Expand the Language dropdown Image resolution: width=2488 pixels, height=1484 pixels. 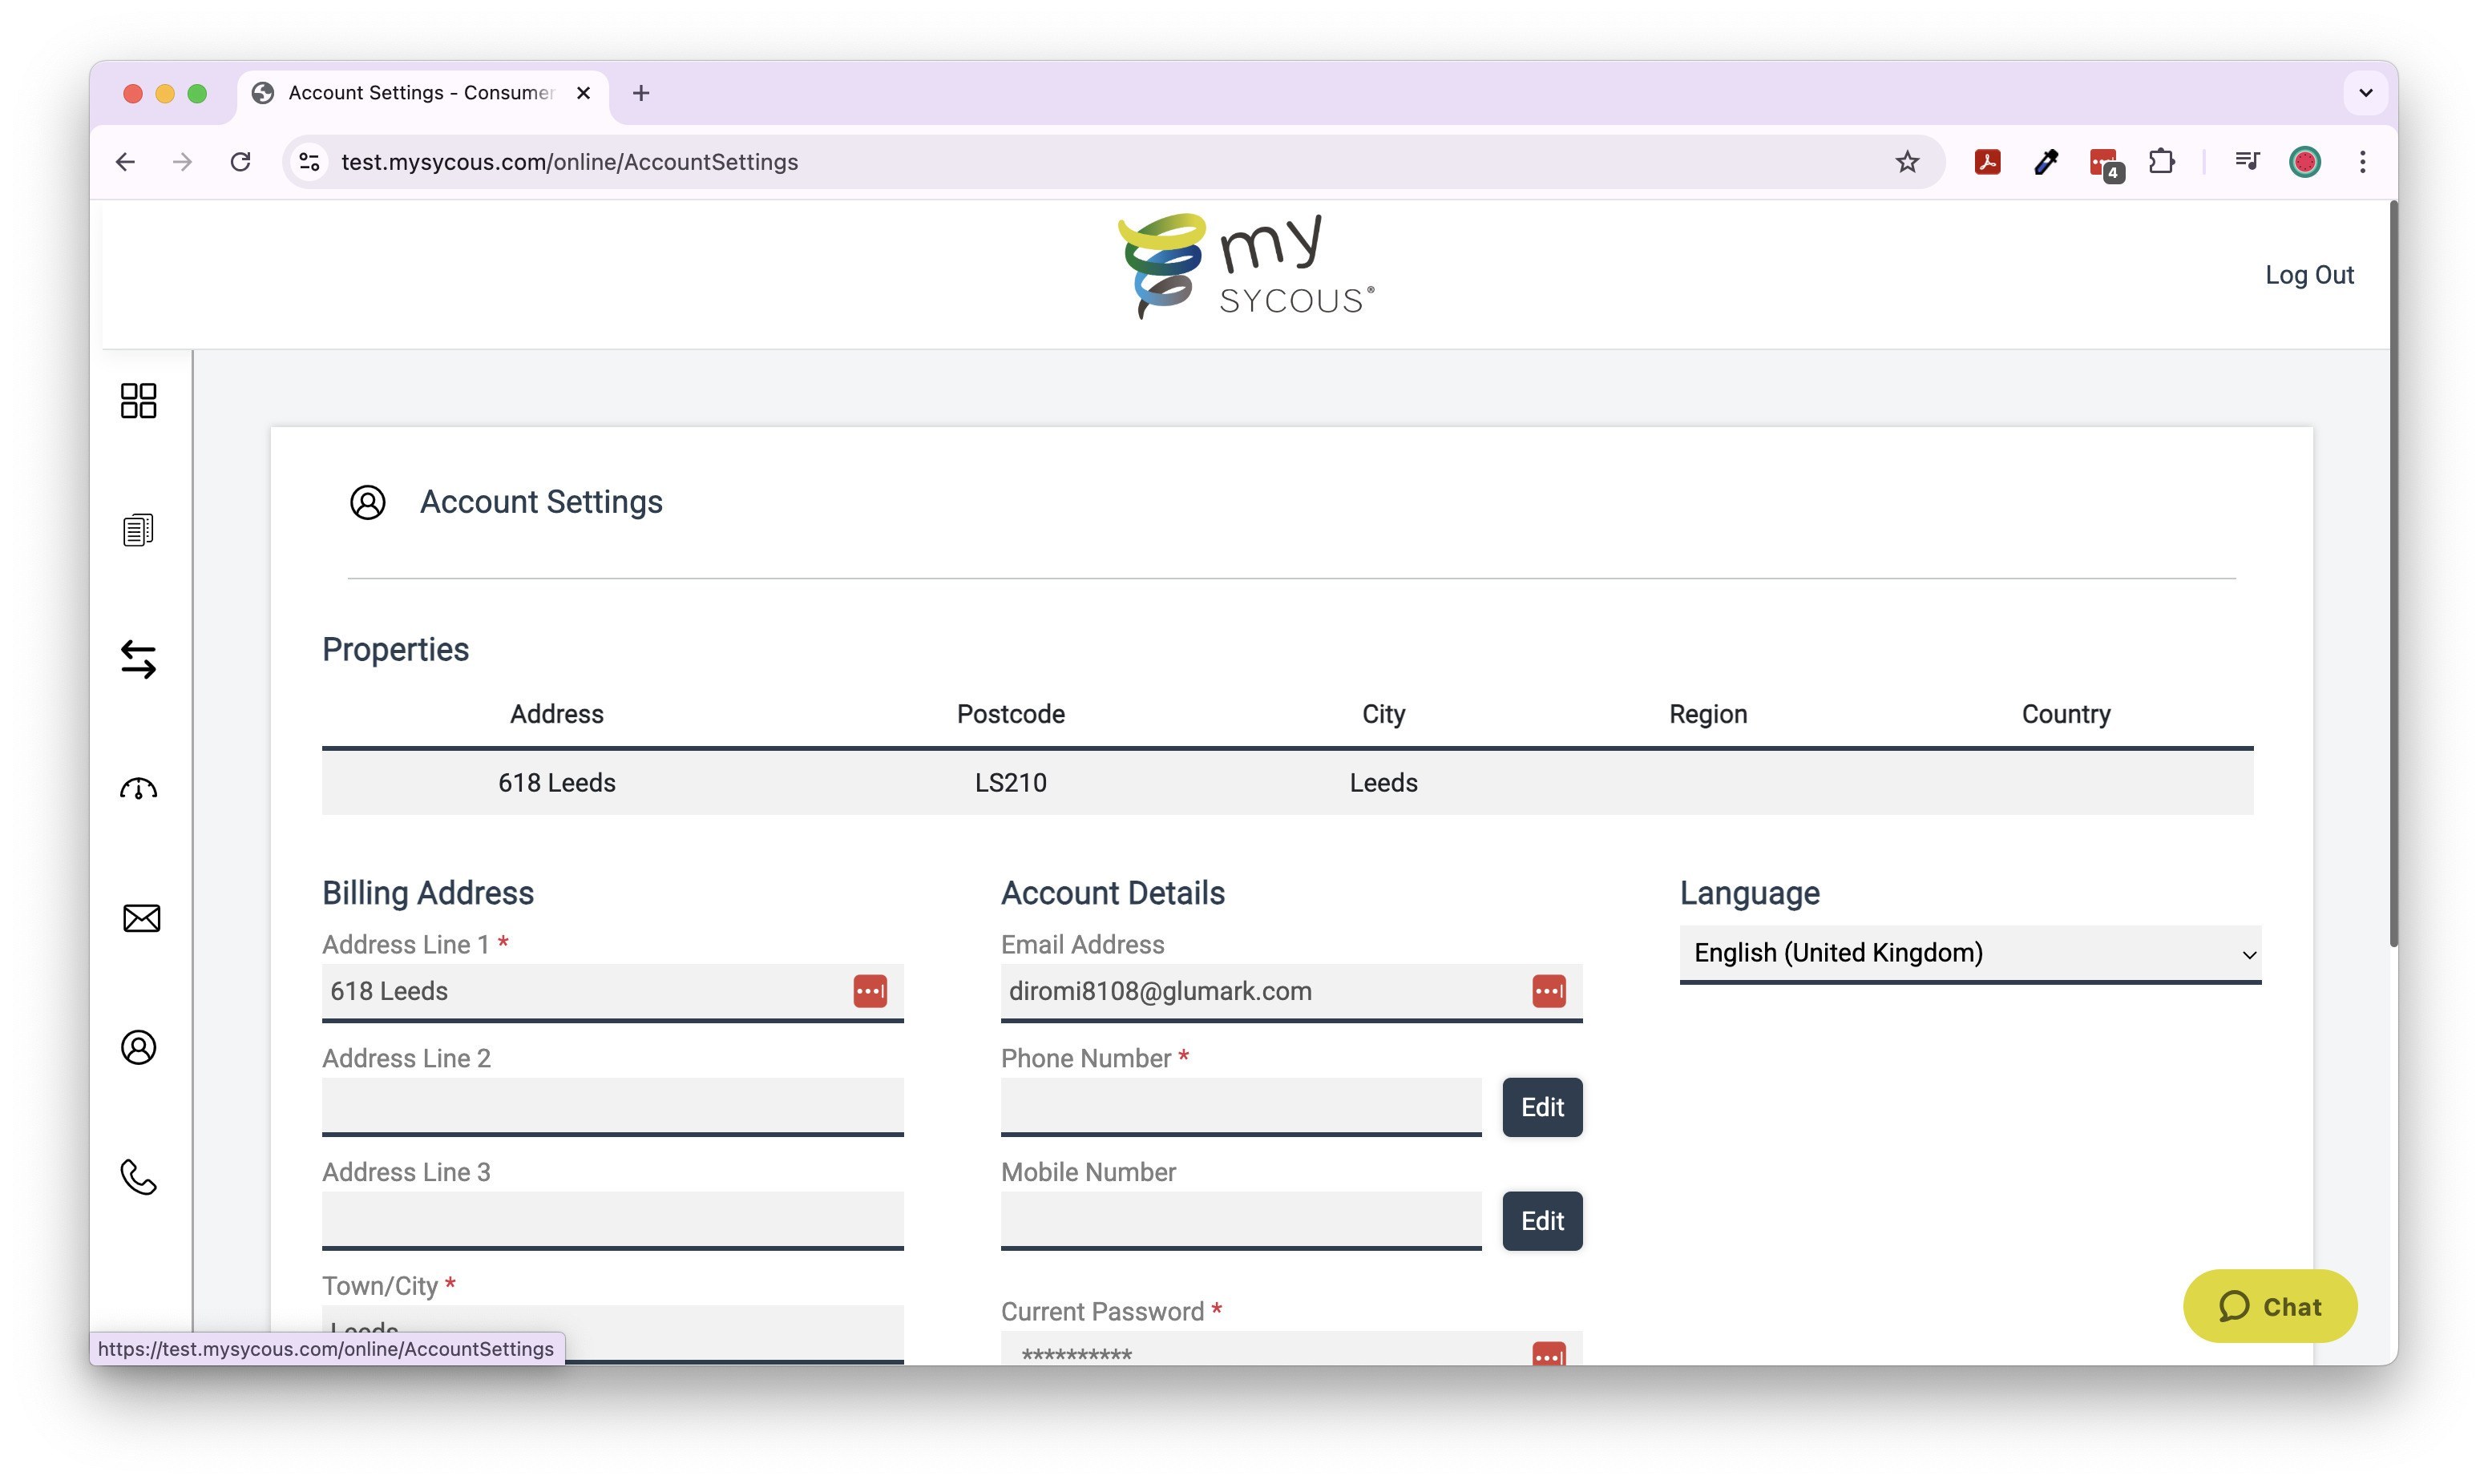pos(1969,953)
